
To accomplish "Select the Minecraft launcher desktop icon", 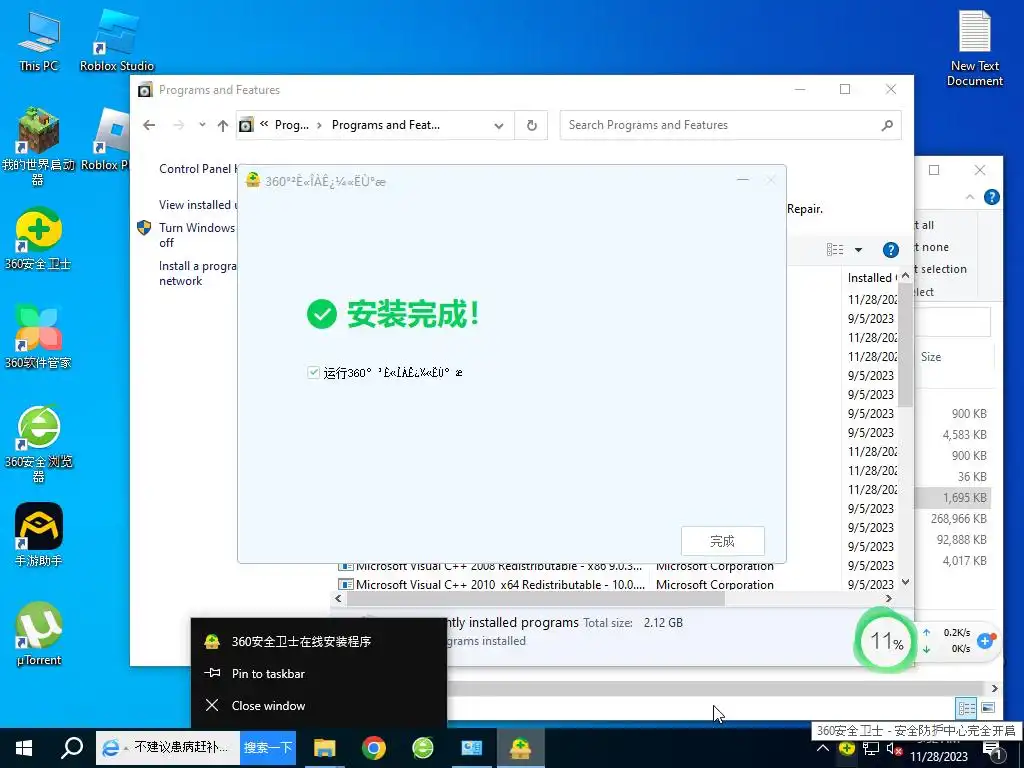I will [38, 147].
